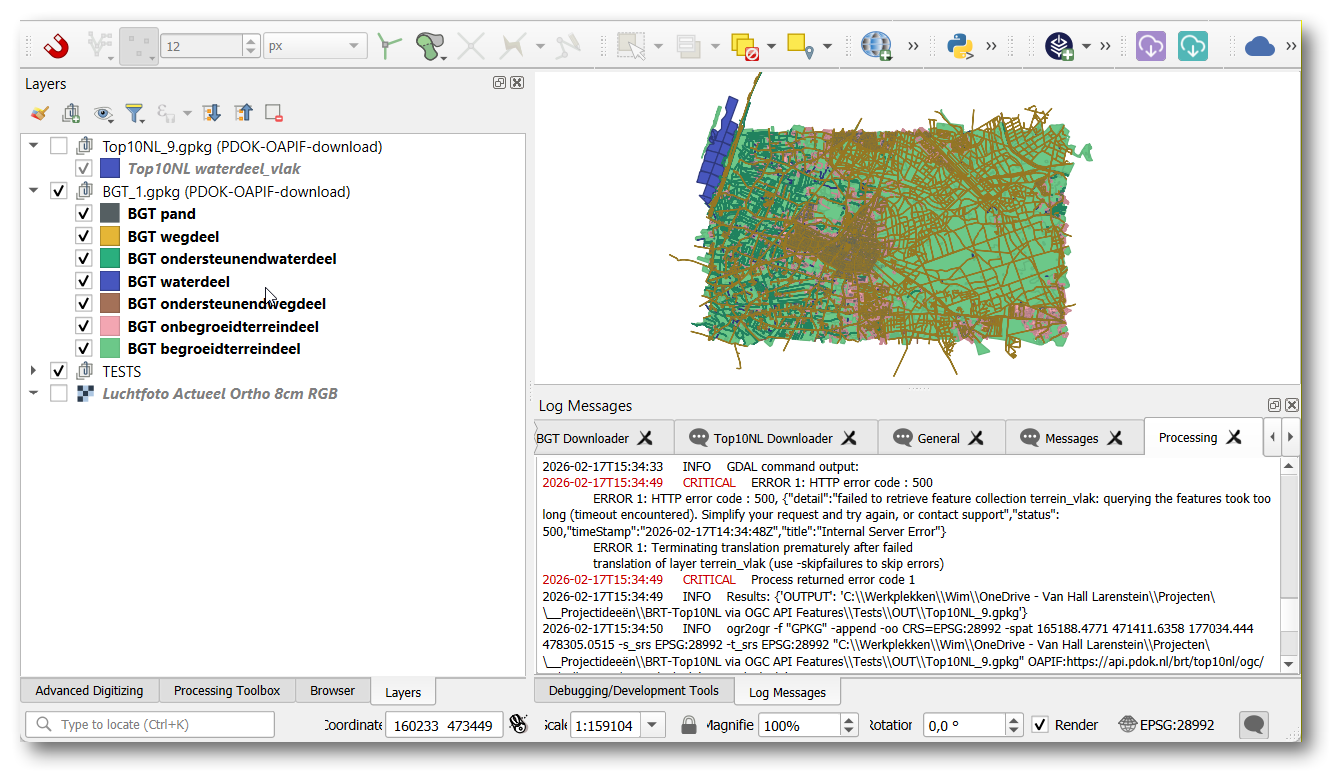Click the Type to locate search field

150,725
